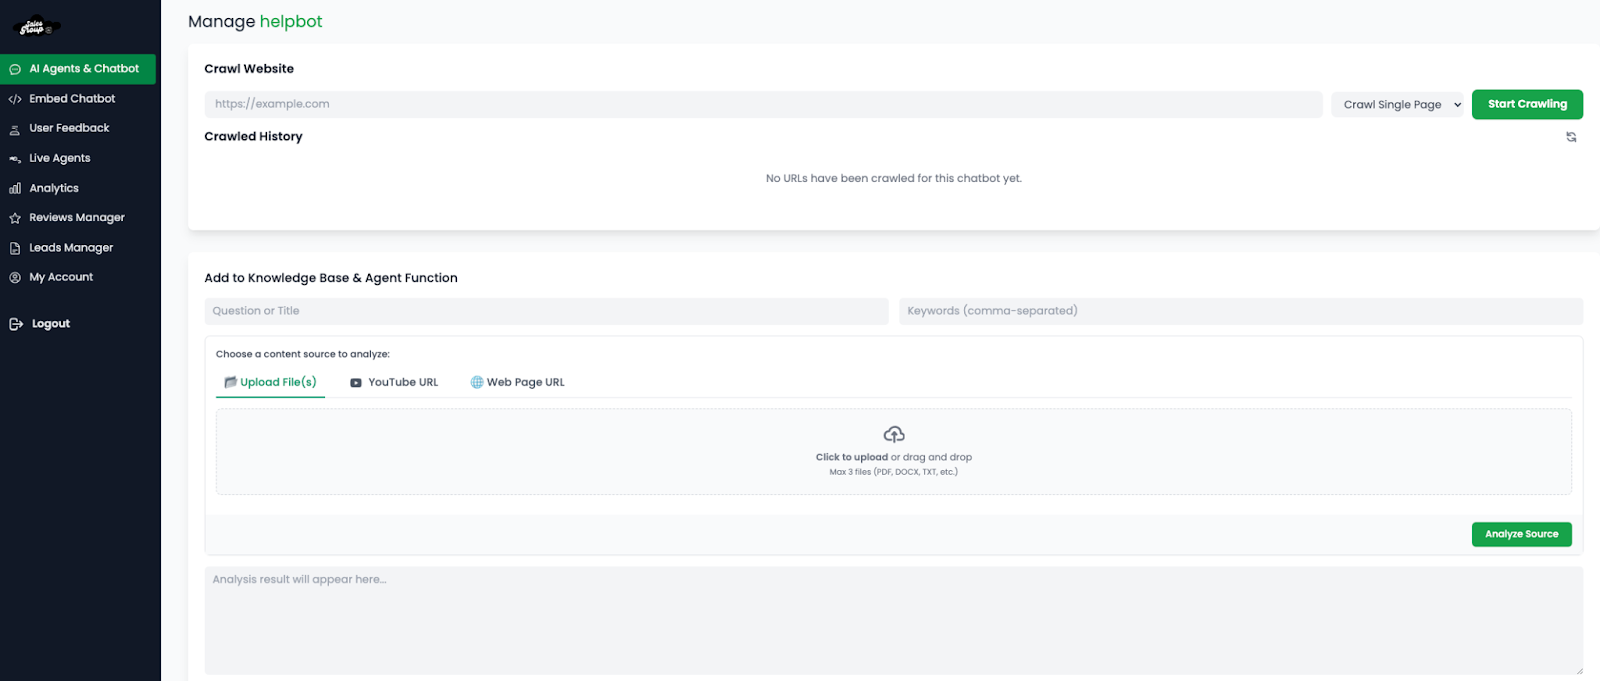Open Reviews Manager
The width and height of the screenshot is (1600, 681).
(x=77, y=217)
